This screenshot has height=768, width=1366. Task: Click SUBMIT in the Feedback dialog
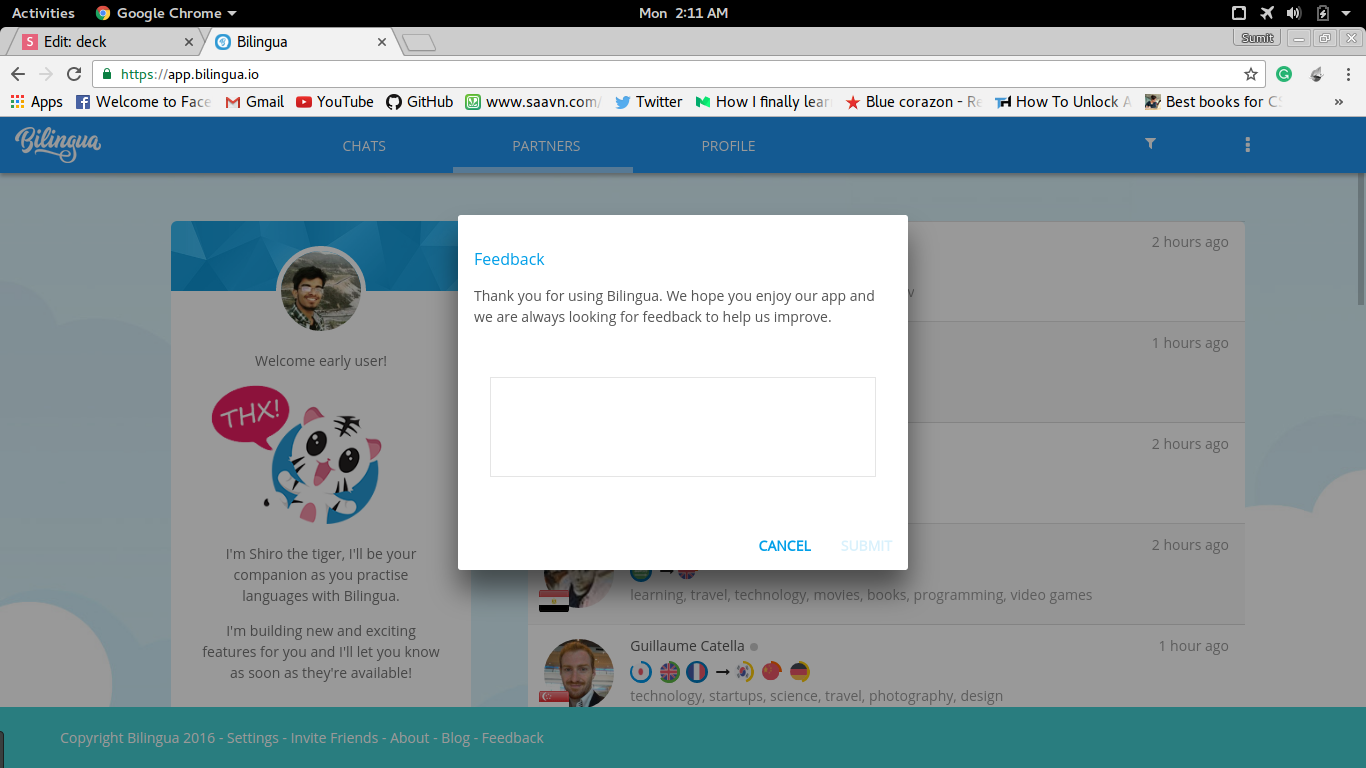866,546
